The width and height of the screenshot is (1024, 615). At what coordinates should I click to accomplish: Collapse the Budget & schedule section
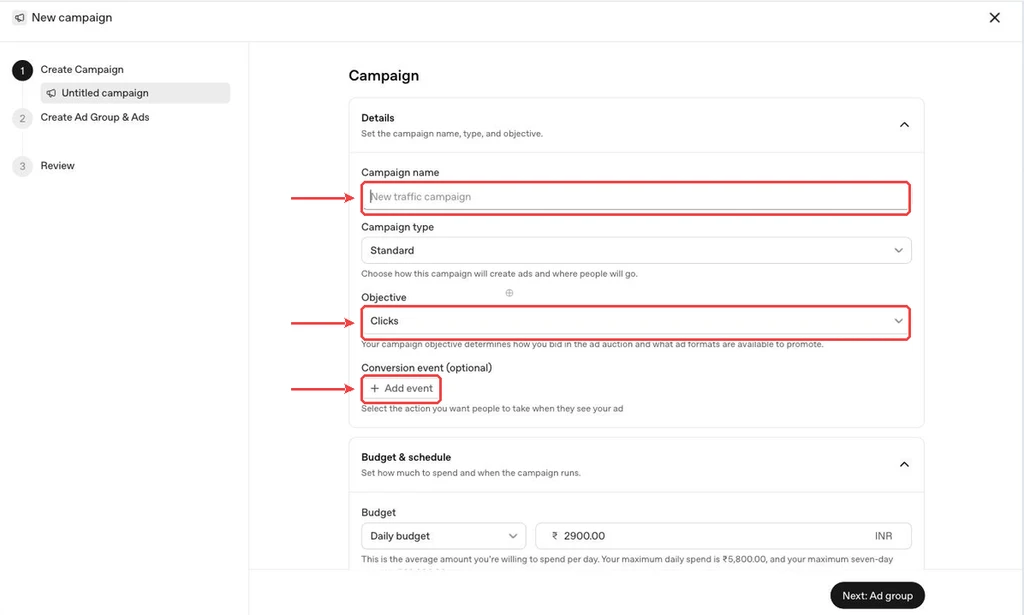904,464
